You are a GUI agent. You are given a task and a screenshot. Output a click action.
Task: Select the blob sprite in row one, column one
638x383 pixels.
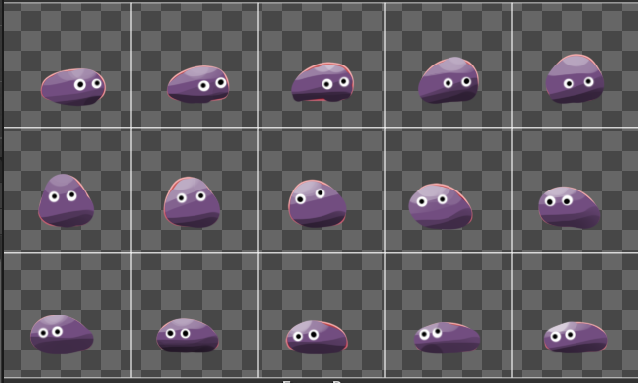coord(73,87)
